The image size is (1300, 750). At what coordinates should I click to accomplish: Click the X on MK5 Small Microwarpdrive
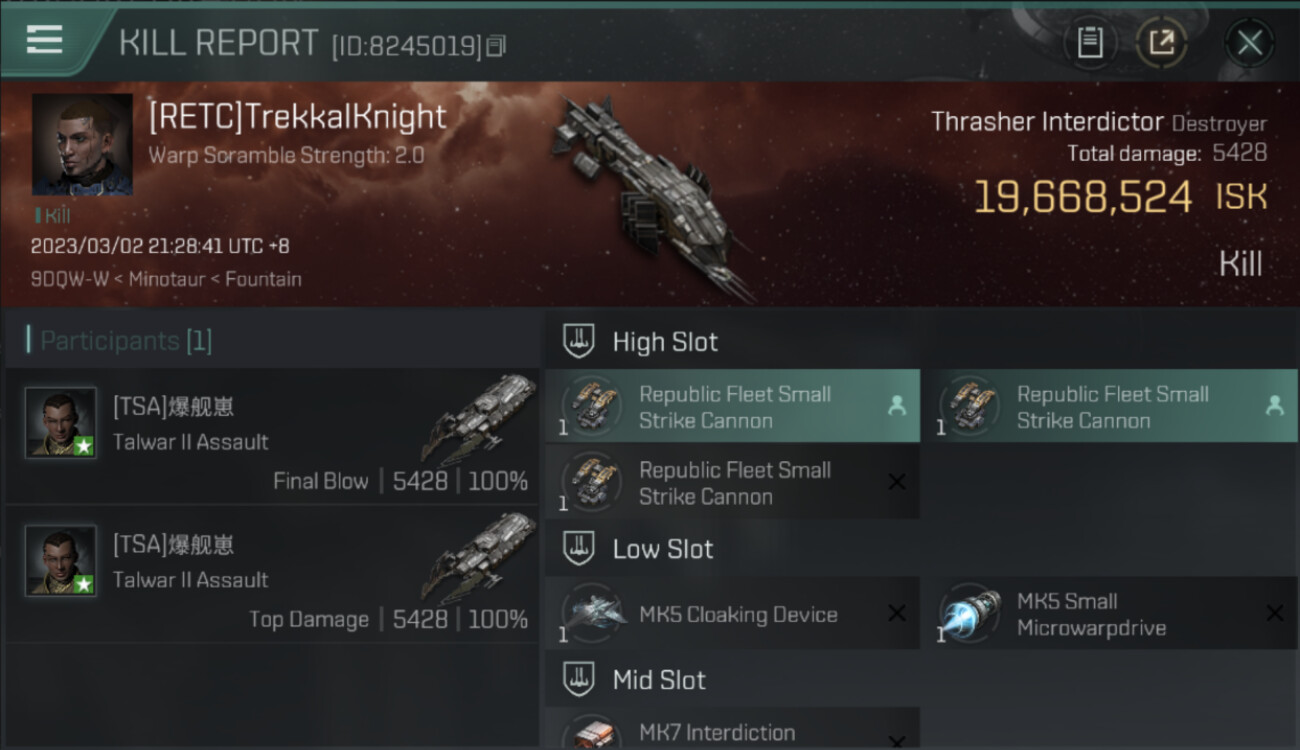1274,613
